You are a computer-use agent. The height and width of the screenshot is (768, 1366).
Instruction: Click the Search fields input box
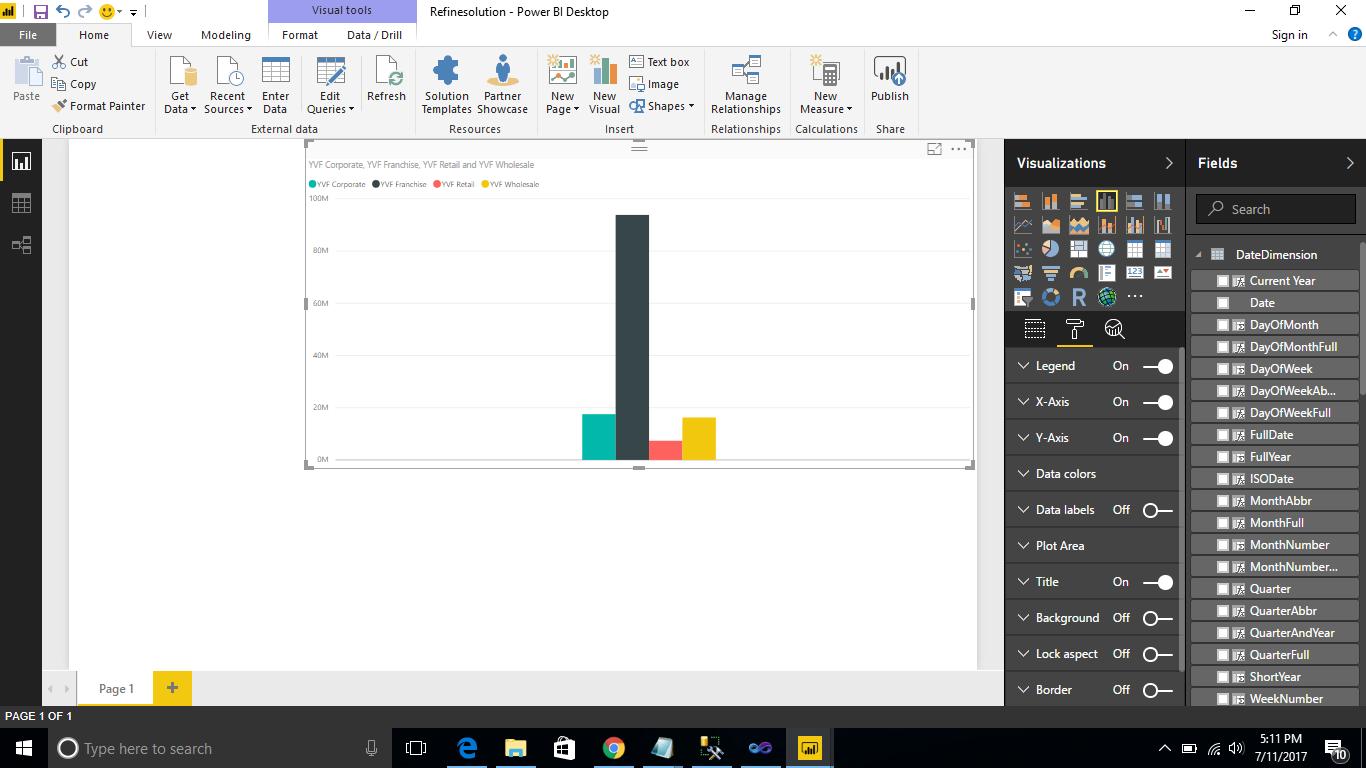pyautogui.click(x=1275, y=209)
